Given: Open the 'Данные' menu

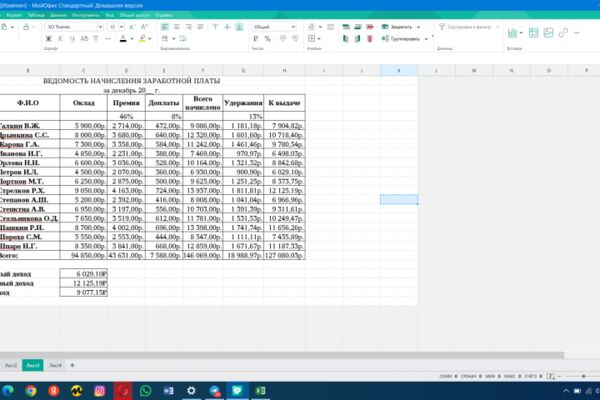Looking at the screenshot, I should coord(58,15).
